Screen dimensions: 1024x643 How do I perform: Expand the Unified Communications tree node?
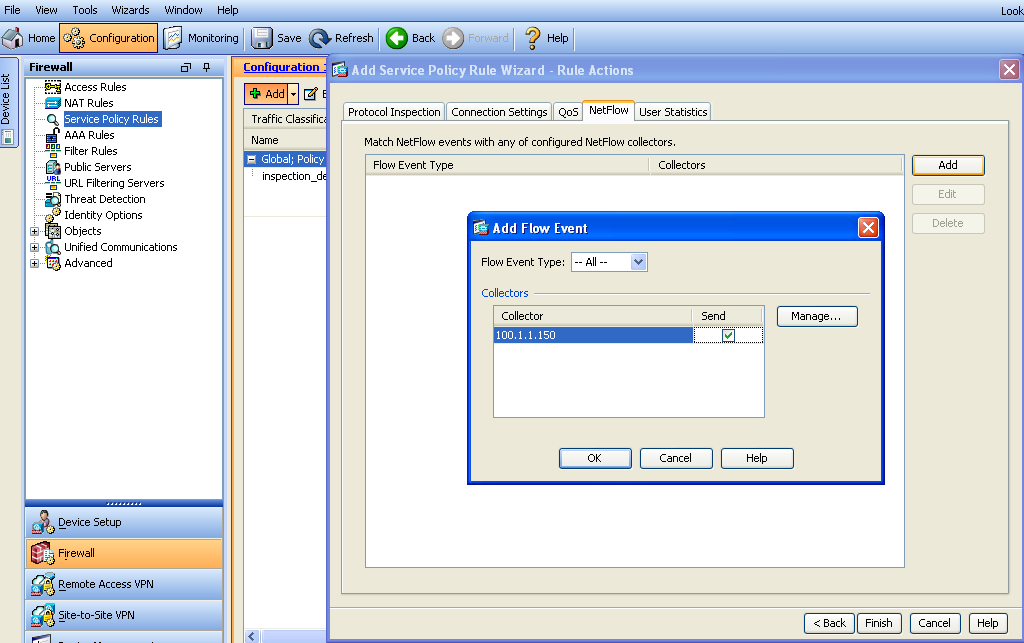pyautogui.click(x=35, y=247)
